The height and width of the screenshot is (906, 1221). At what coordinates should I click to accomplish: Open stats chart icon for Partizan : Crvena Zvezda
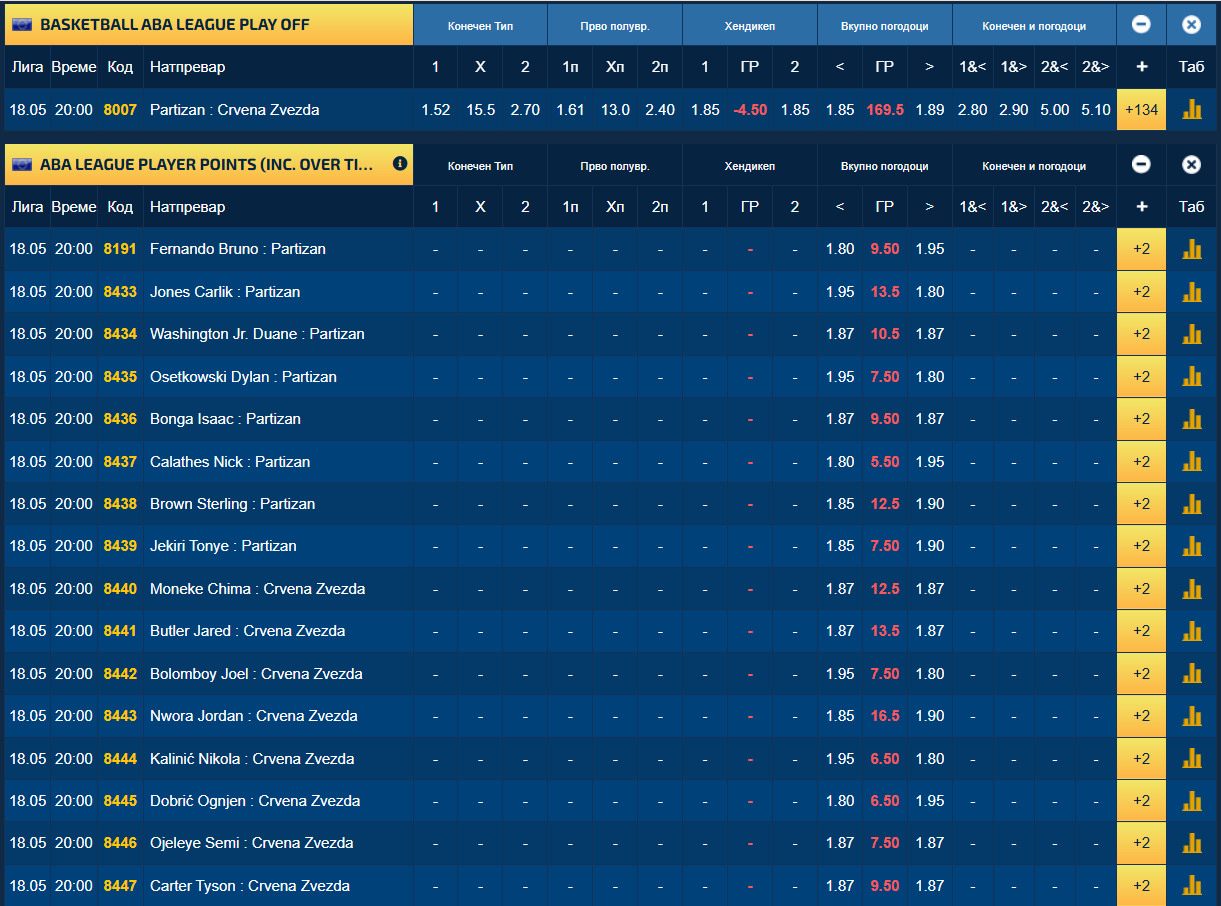point(1192,110)
